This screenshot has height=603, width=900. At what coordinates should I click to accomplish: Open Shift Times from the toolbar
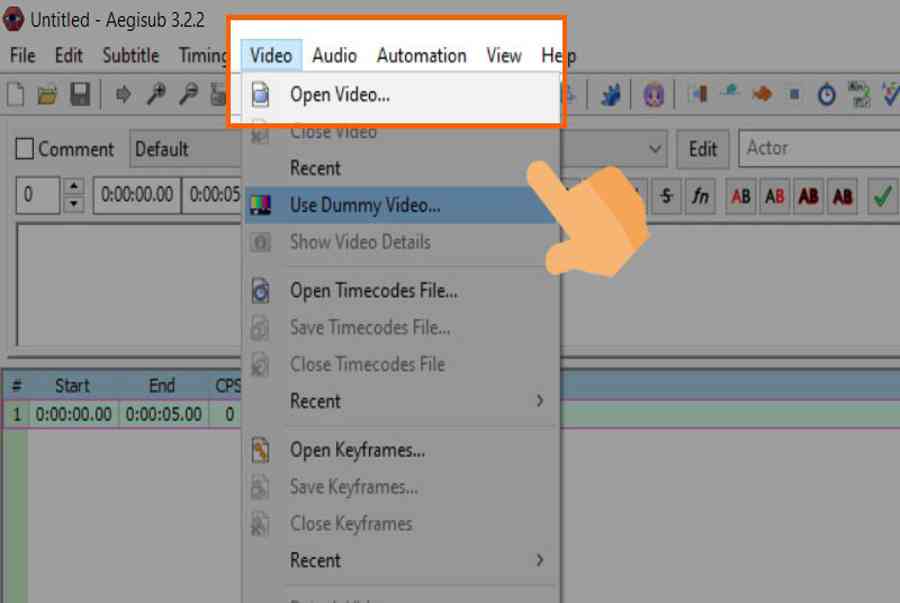coord(698,94)
